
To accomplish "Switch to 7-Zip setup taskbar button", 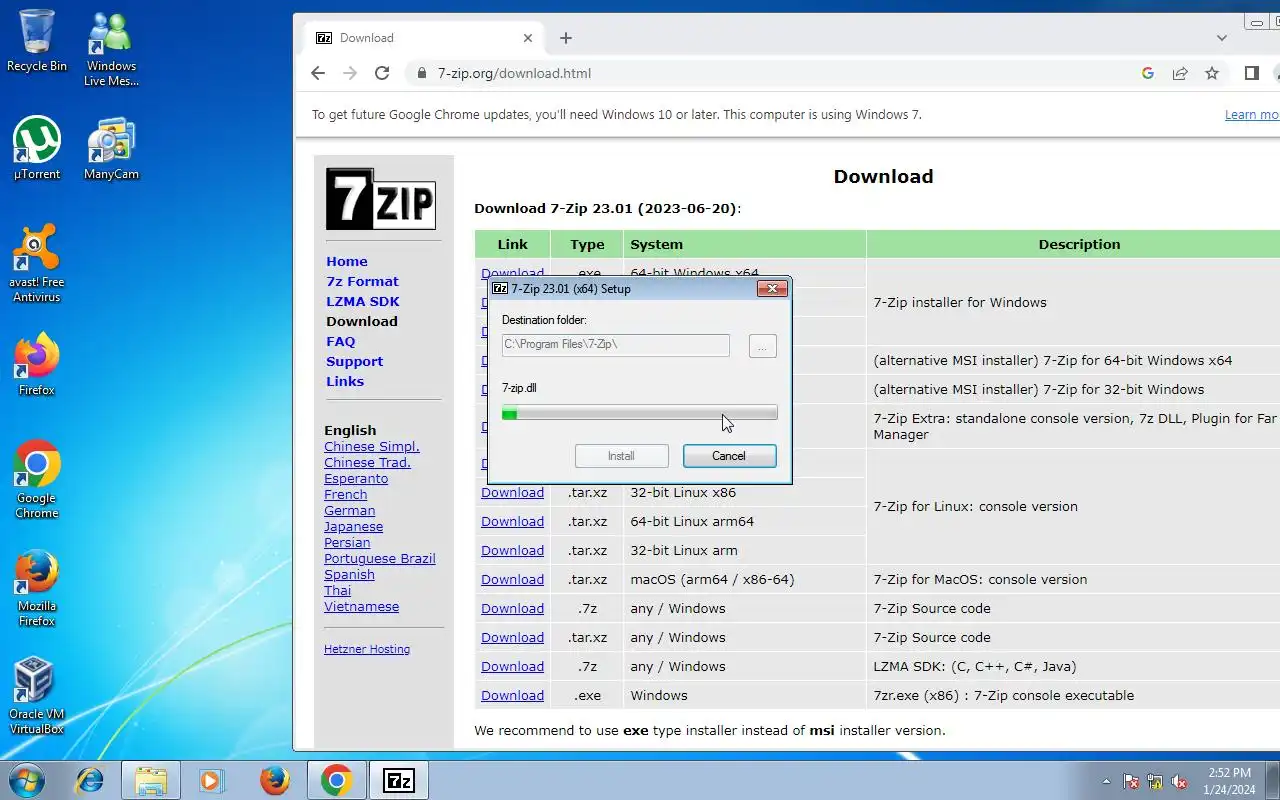I will tap(399, 780).
